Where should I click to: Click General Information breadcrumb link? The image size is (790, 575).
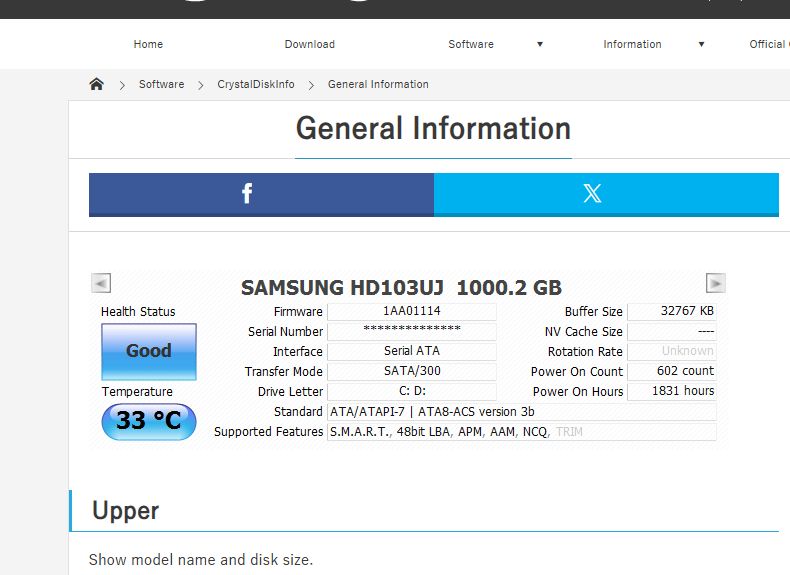(x=378, y=84)
